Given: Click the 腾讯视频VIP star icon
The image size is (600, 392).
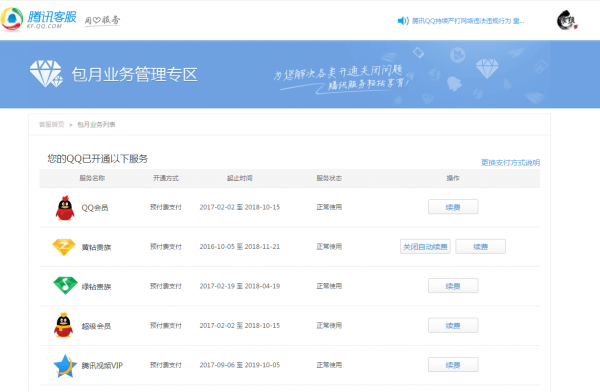Looking at the screenshot, I should (65, 366).
